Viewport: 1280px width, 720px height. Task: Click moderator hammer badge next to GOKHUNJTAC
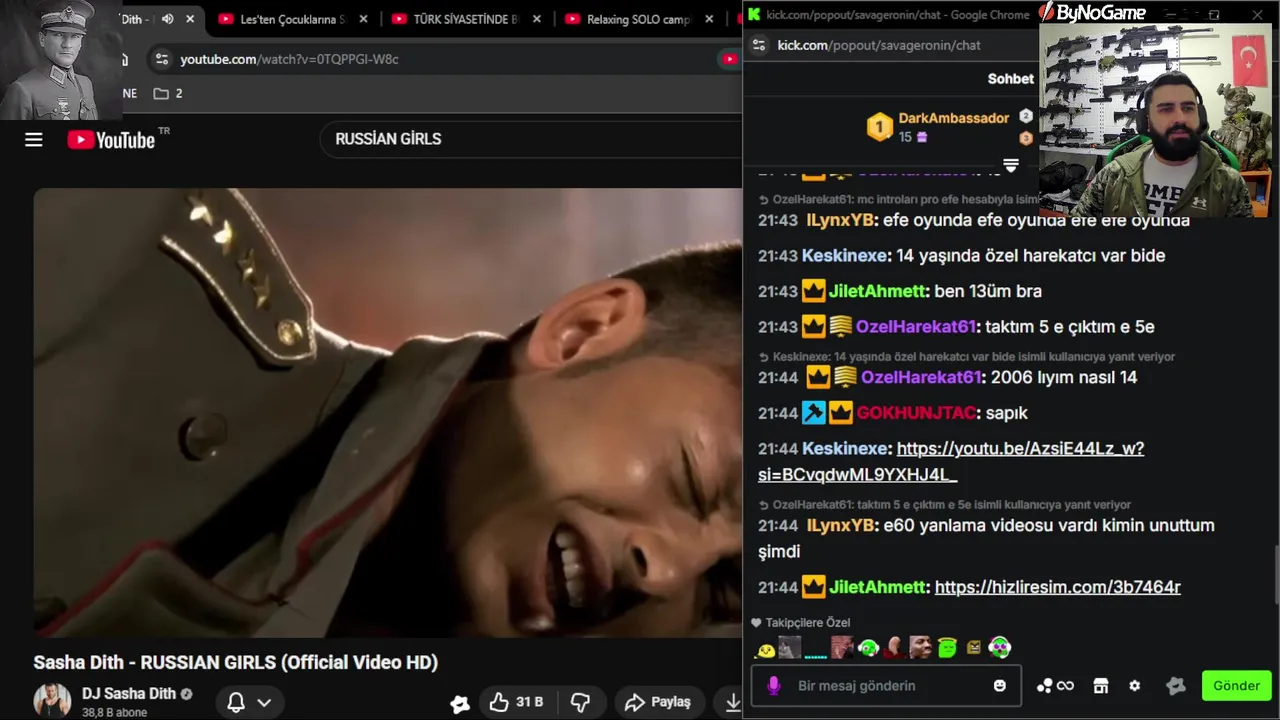814,413
